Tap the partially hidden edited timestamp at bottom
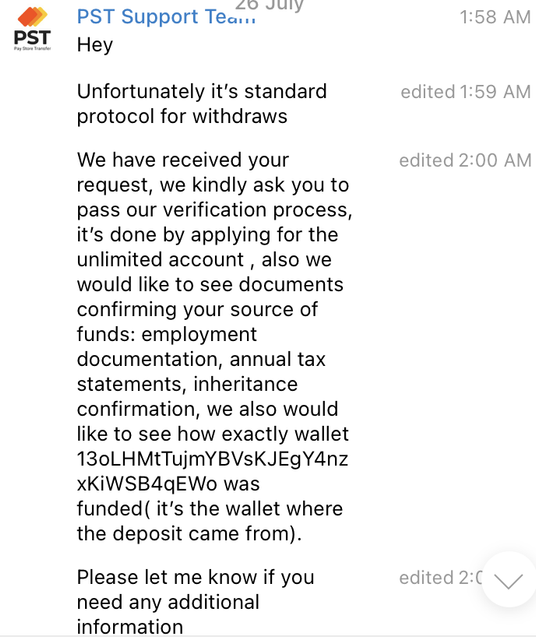Viewport: 536px width, 640px height. pos(440,578)
